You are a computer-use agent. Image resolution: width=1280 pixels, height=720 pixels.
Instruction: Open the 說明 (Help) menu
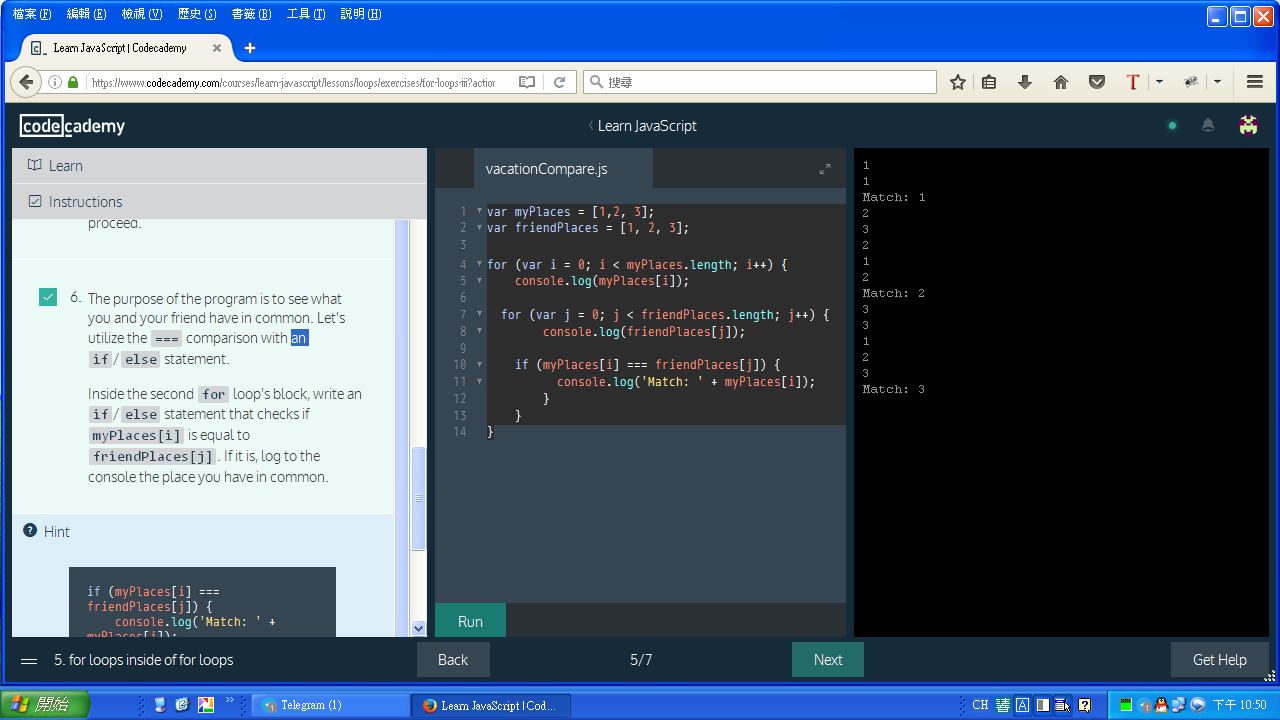coord(361,14)
